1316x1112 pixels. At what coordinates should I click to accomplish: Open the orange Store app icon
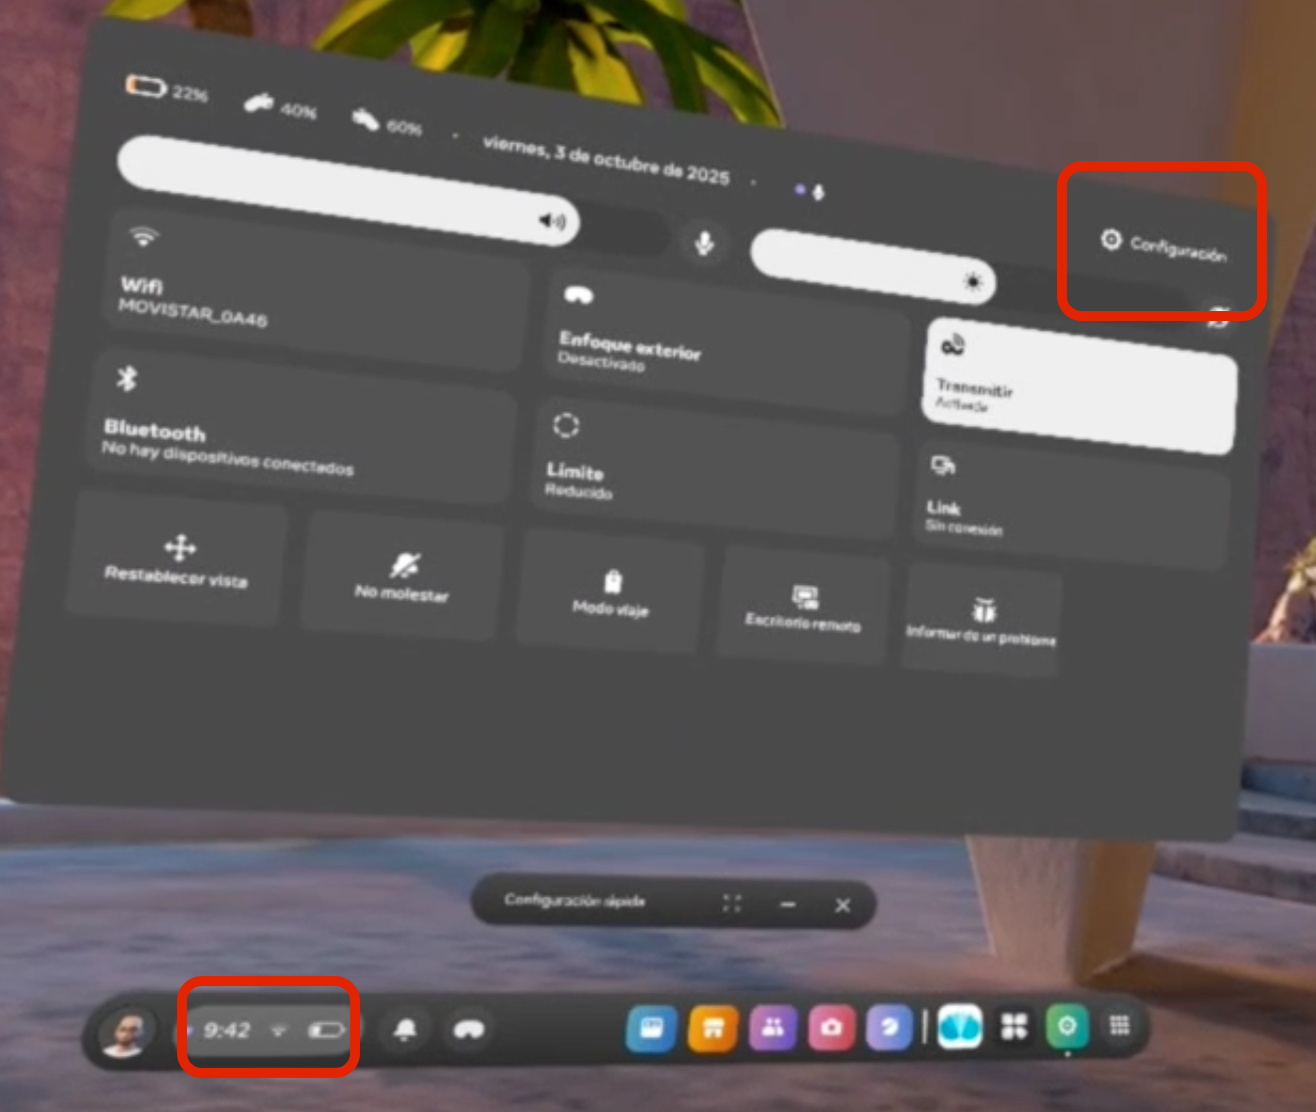coord(713,1028)
